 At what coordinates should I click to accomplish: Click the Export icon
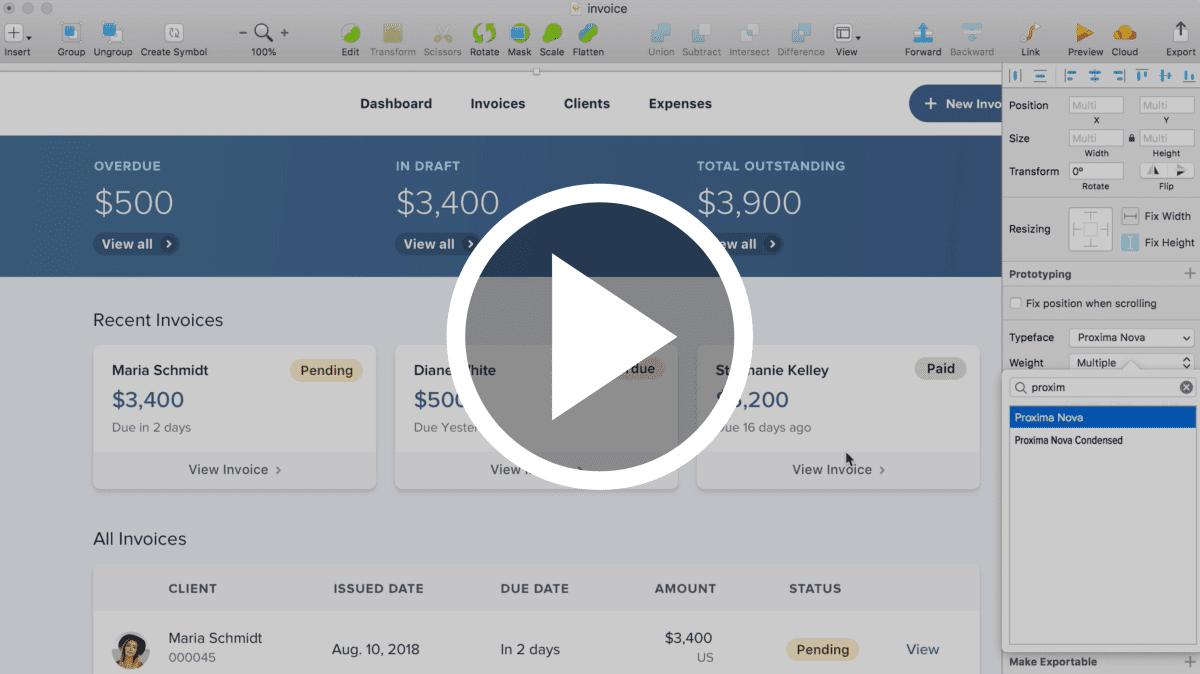1180,33
